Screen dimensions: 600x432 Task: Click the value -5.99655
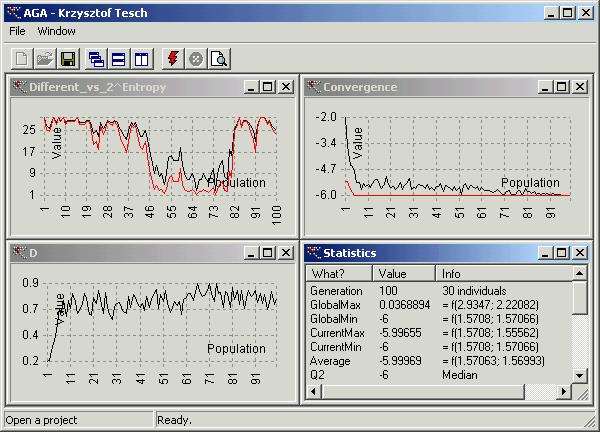[x=400, y=333]
